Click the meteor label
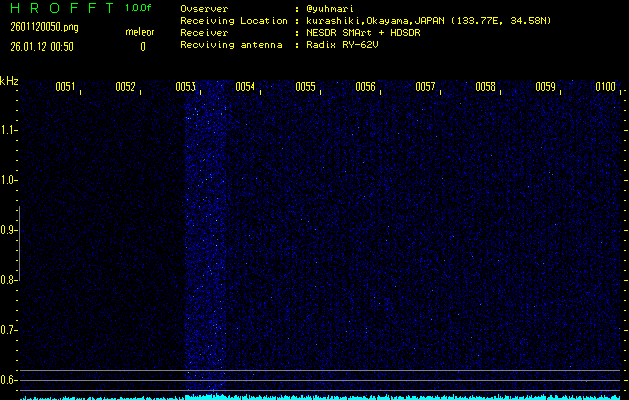This screenshot has width=629, height=400. [x=140, y=32]
